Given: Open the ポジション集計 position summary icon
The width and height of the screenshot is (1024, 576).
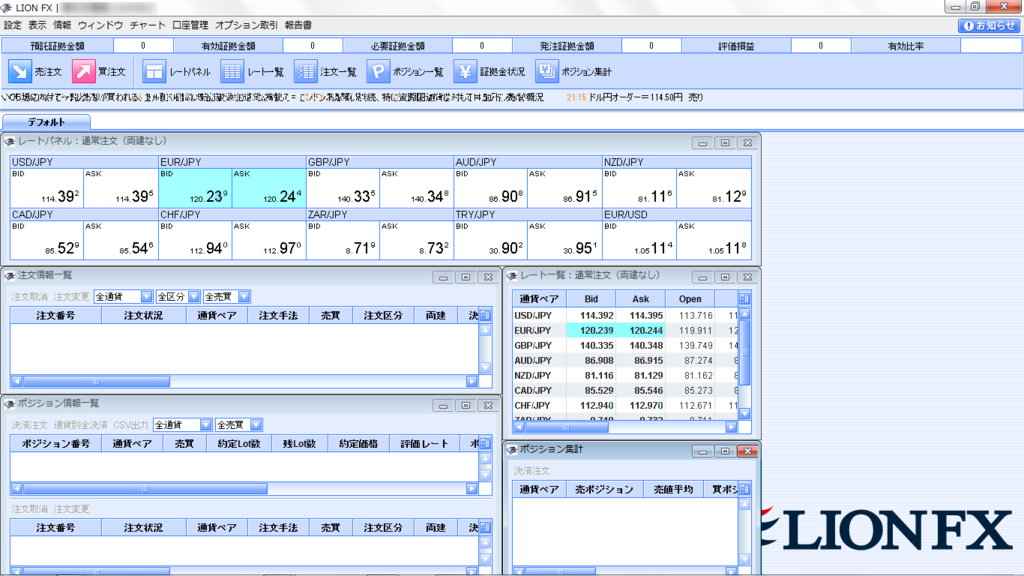Looking at the screenshot, I should pos(547,71).
